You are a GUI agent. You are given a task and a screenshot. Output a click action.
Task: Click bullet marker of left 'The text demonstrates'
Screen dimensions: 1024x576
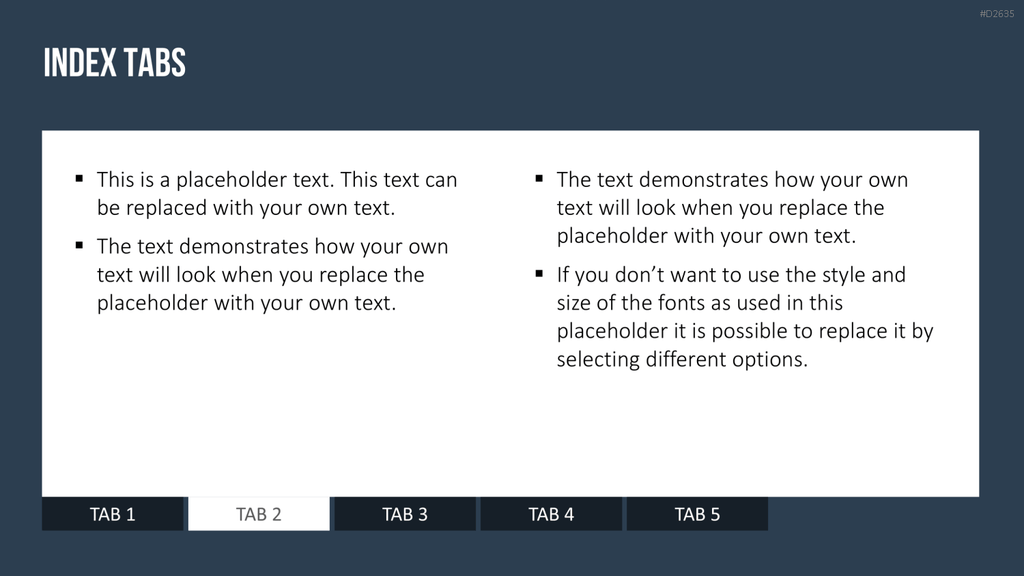pyautogui.click(x=80, y=246)
